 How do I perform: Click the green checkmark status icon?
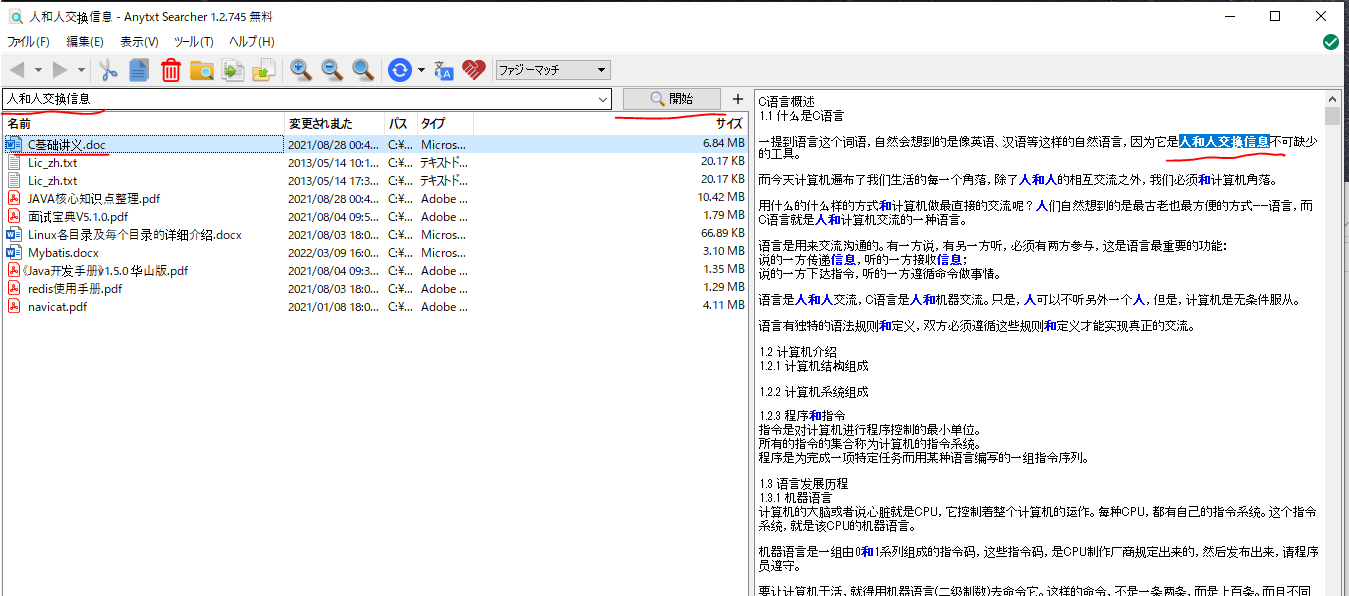pyautogui.click(x=1330, y=42)
